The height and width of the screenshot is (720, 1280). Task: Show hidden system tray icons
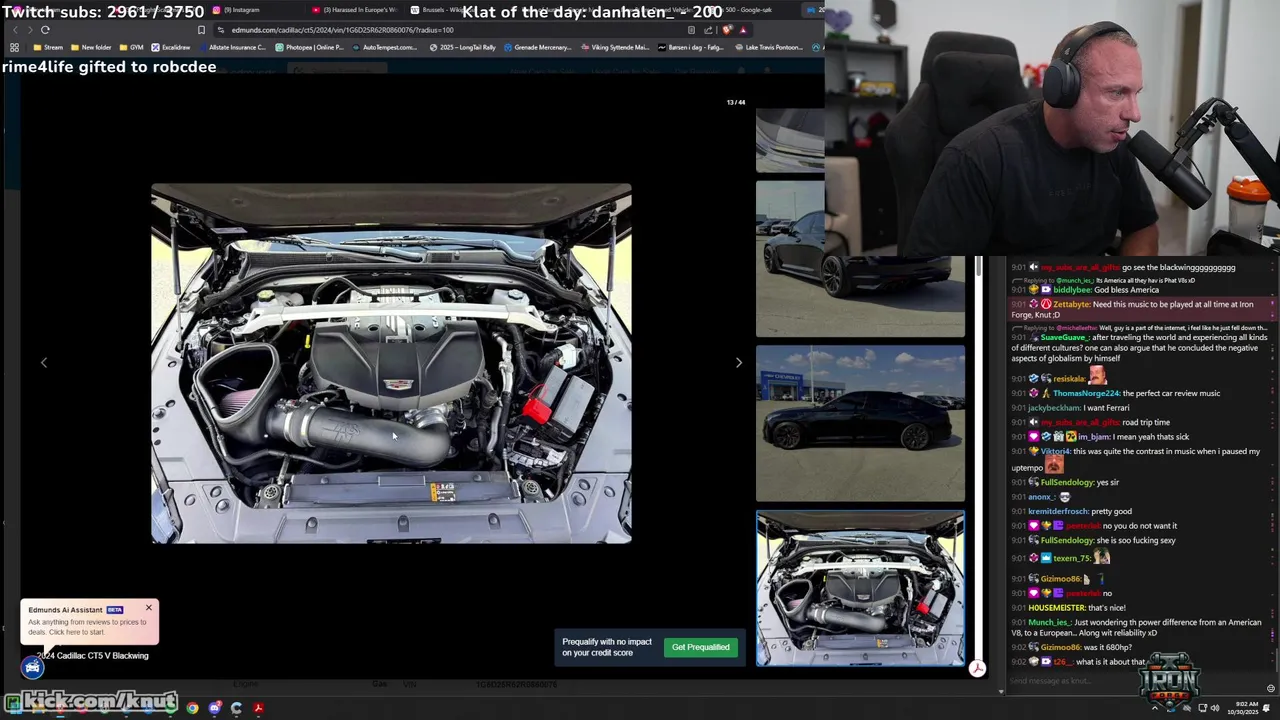click(x=1155, y=708)
